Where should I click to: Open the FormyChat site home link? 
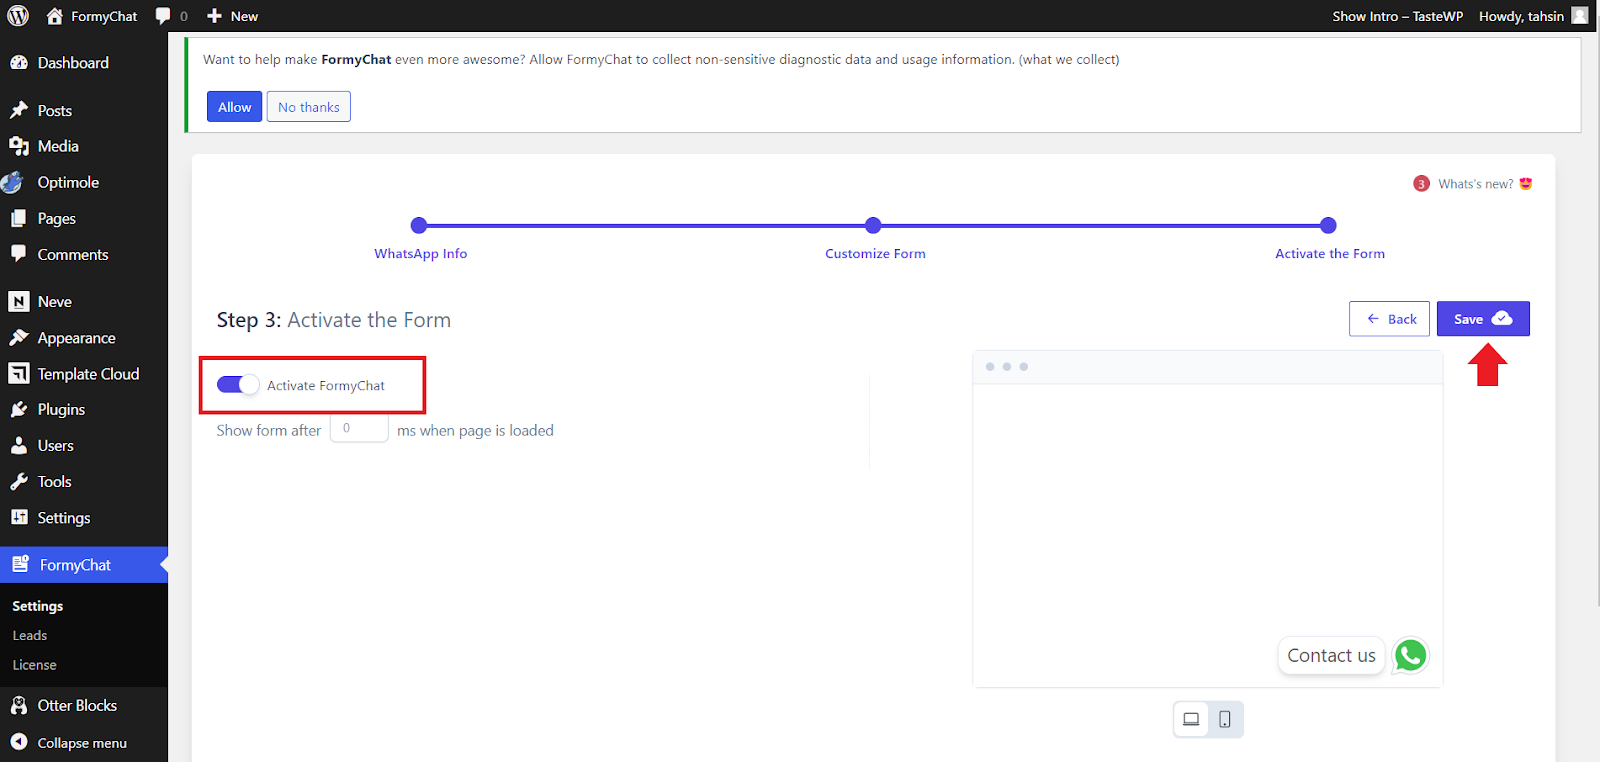click(x=92, y=16)
